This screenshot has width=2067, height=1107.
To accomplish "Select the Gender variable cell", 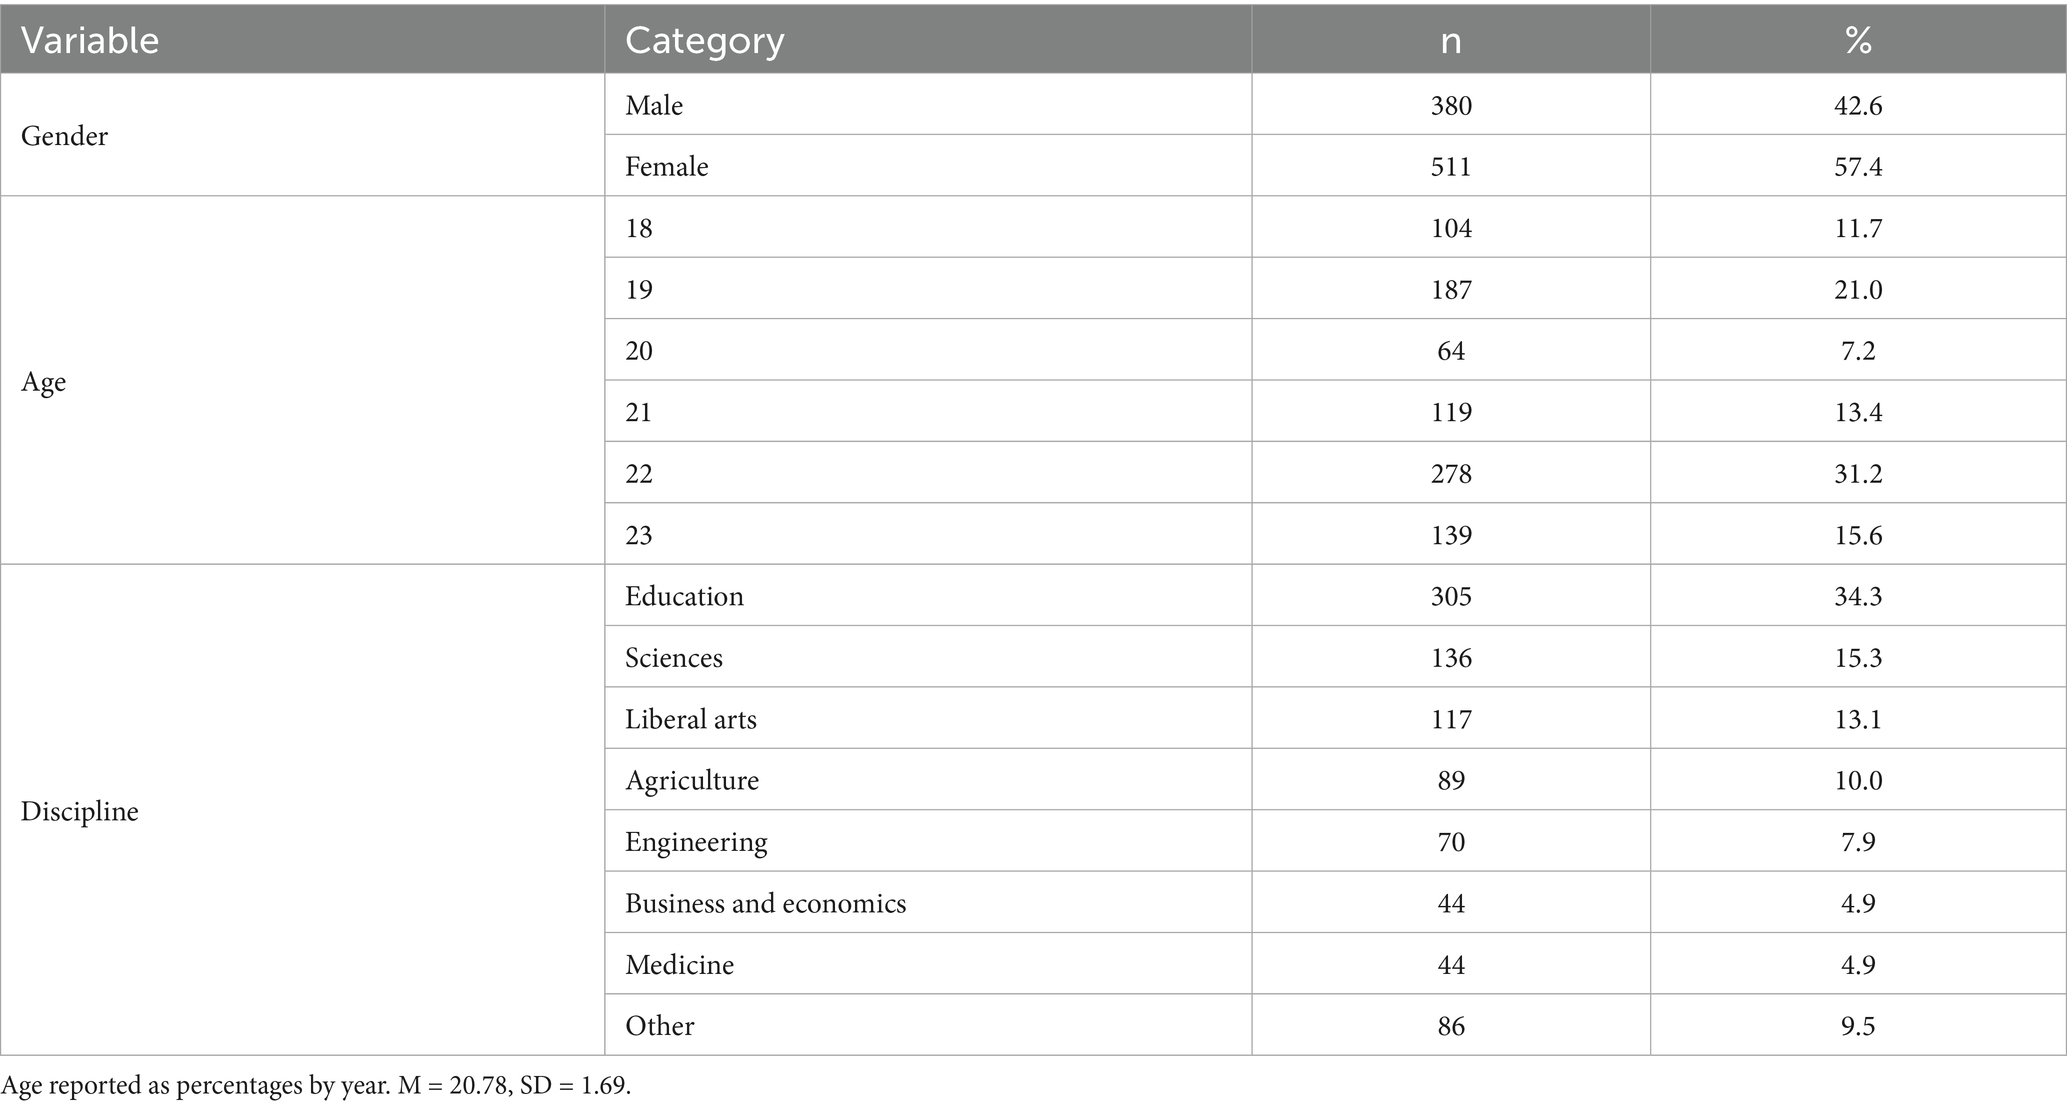I will point(65,136).
